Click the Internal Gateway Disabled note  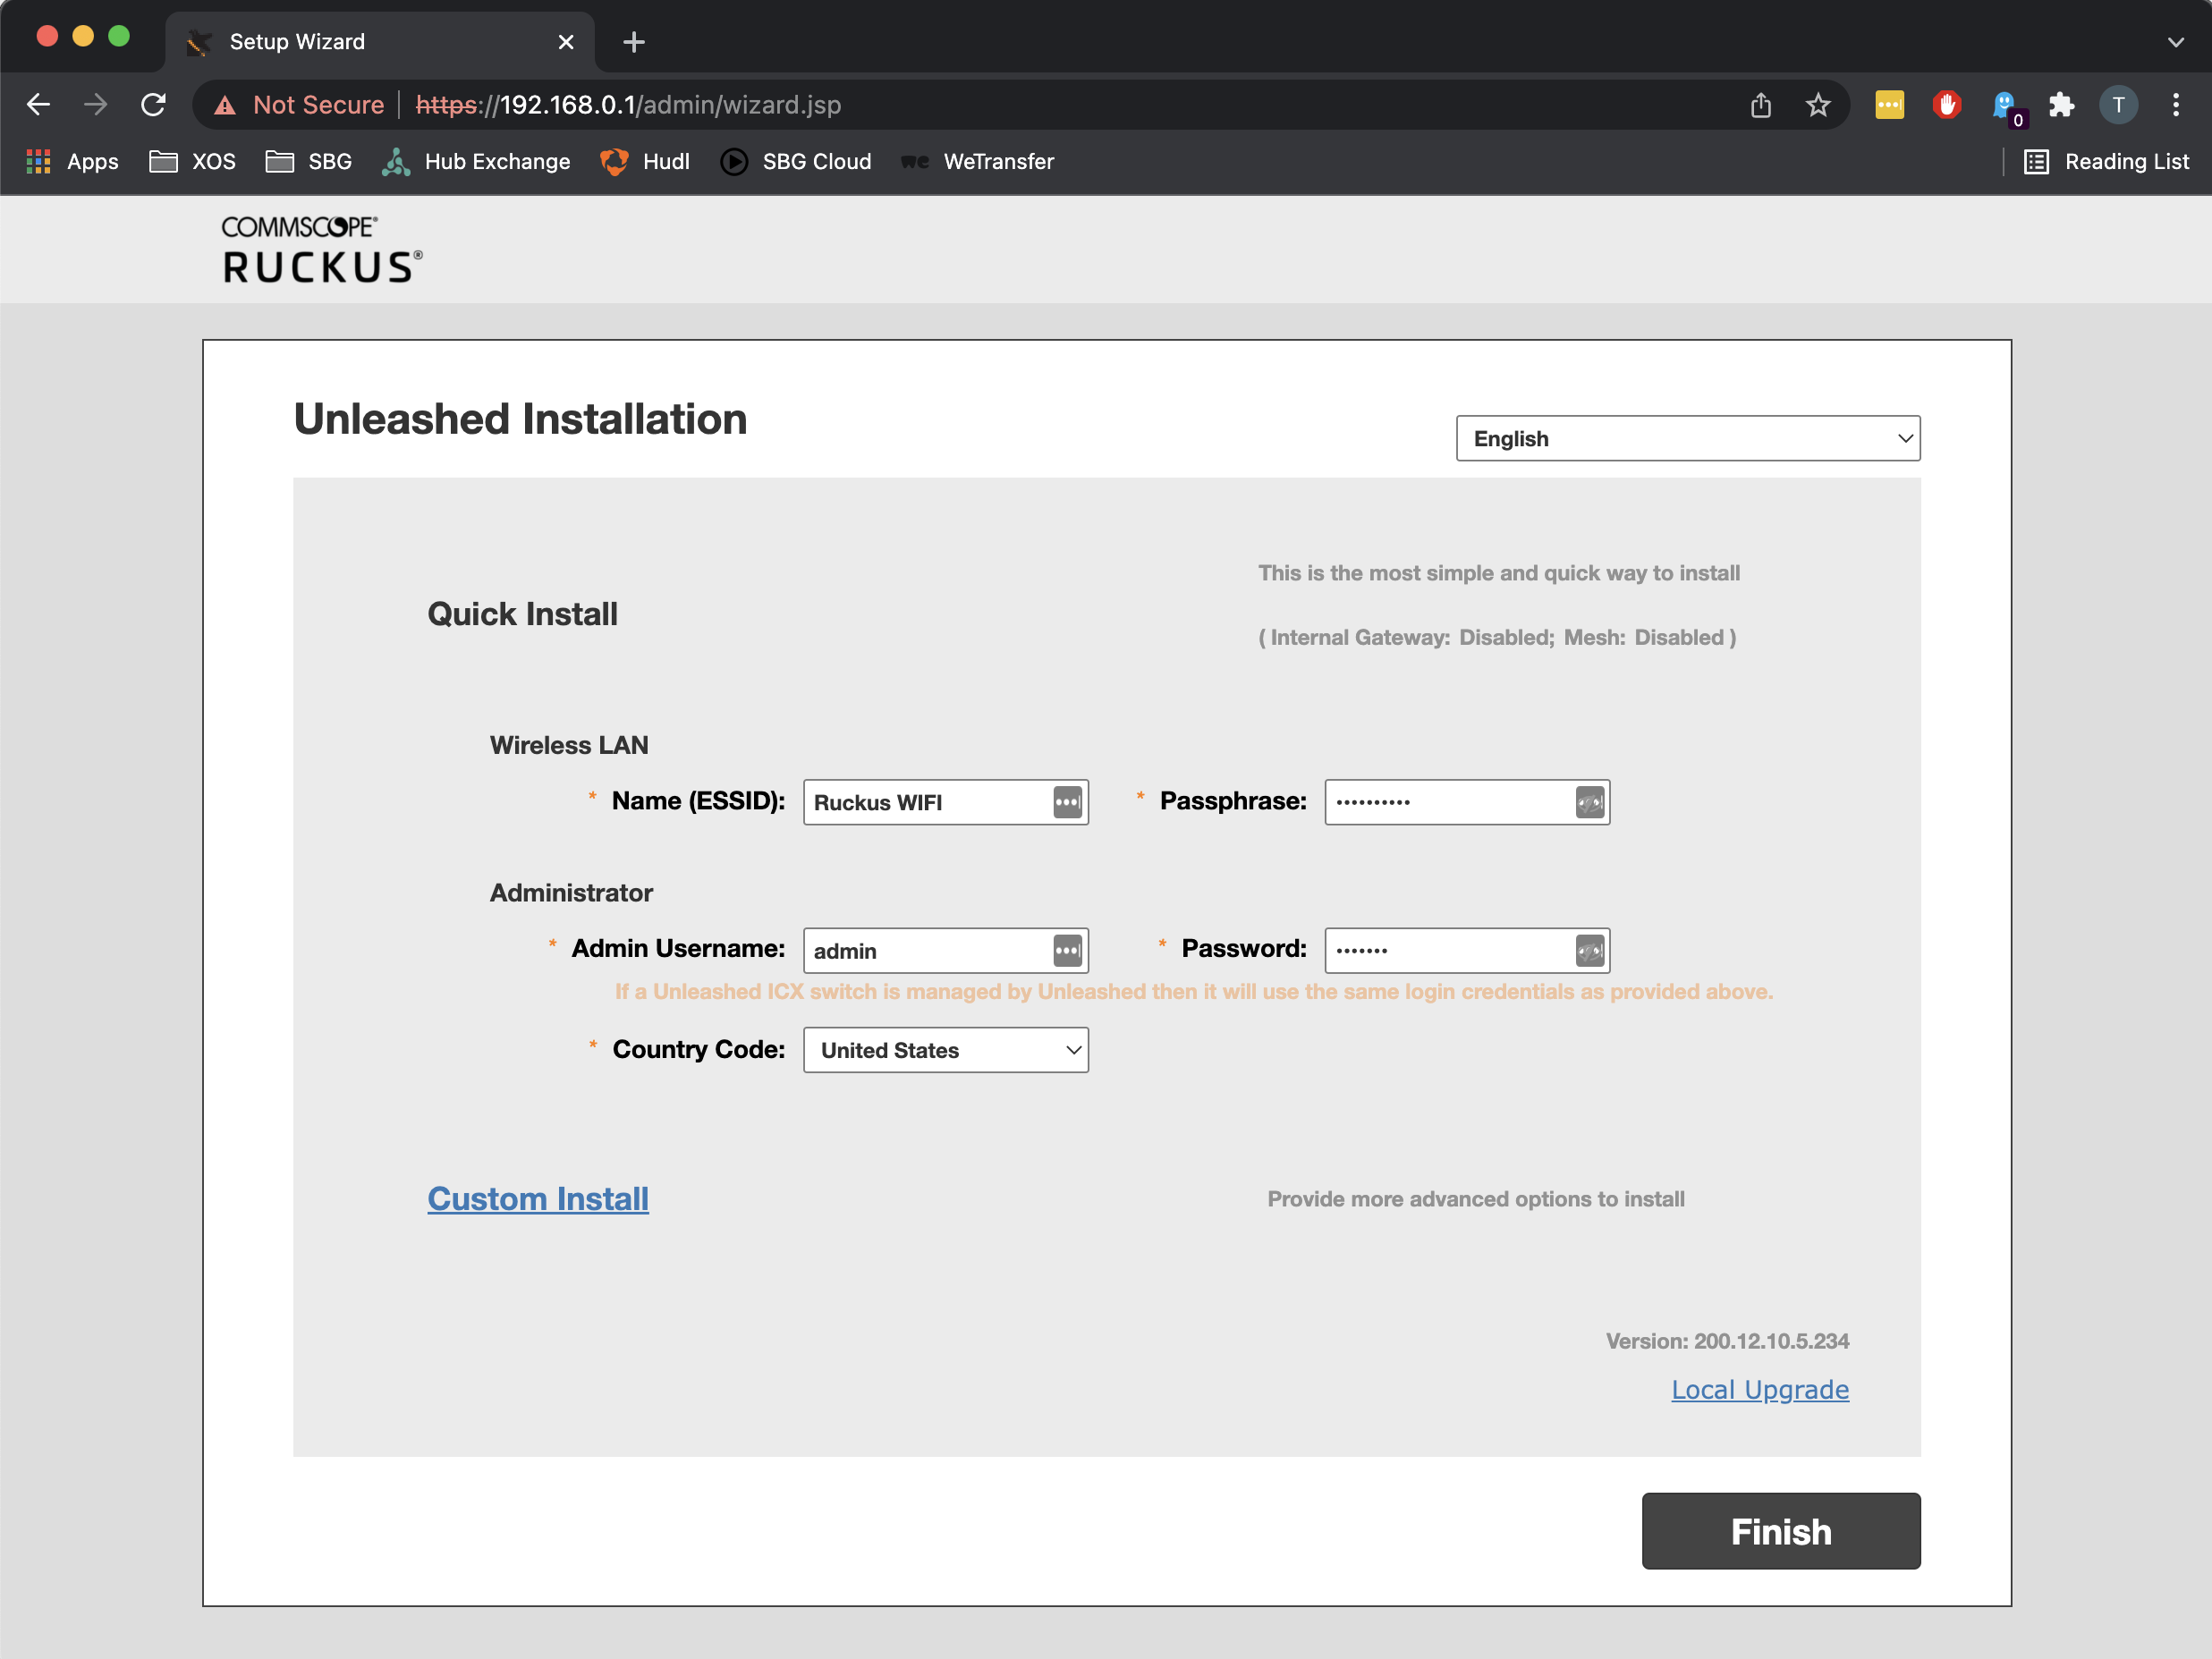coord(1497,637)
